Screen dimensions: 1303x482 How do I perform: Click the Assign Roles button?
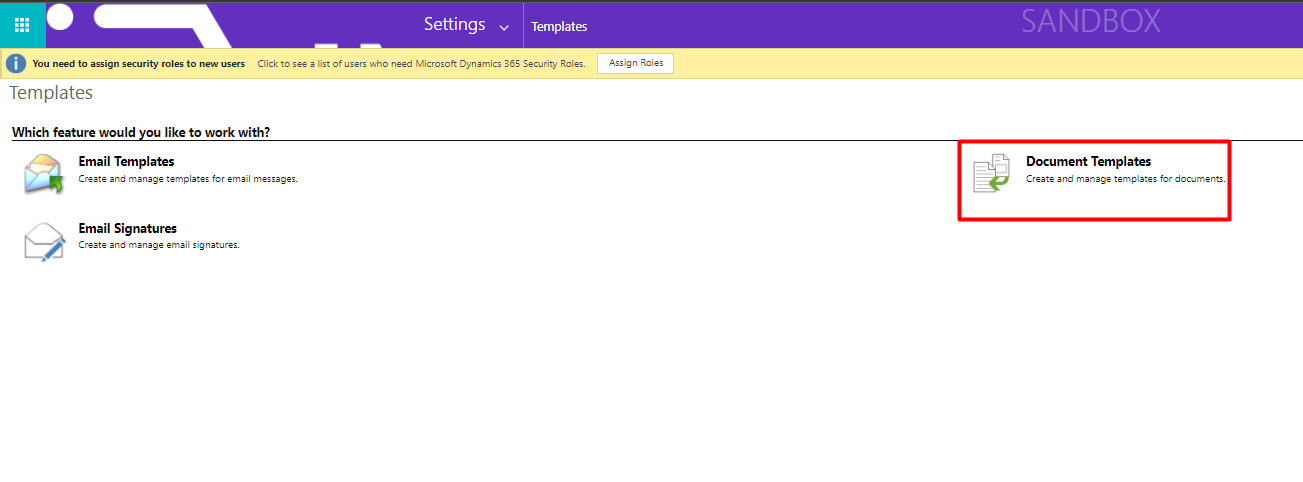click(x=636, y=63)
